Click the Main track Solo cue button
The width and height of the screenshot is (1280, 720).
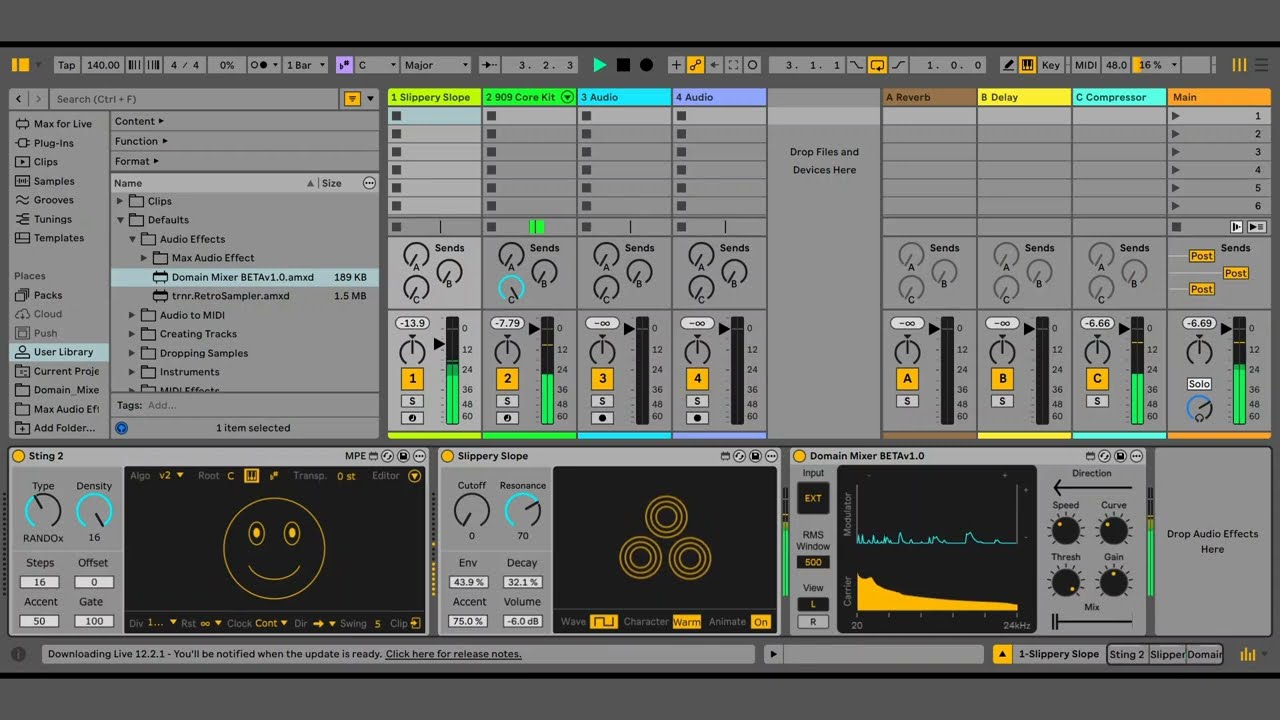[x=1199, y=384]
